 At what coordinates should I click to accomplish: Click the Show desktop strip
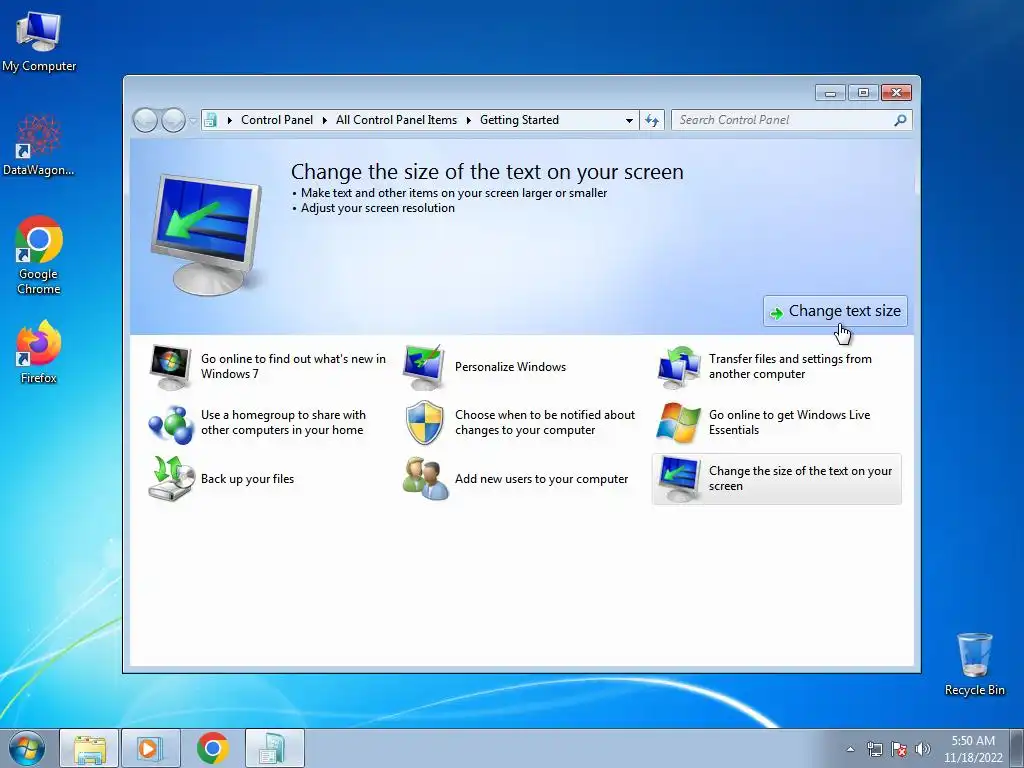(1017, 748)
